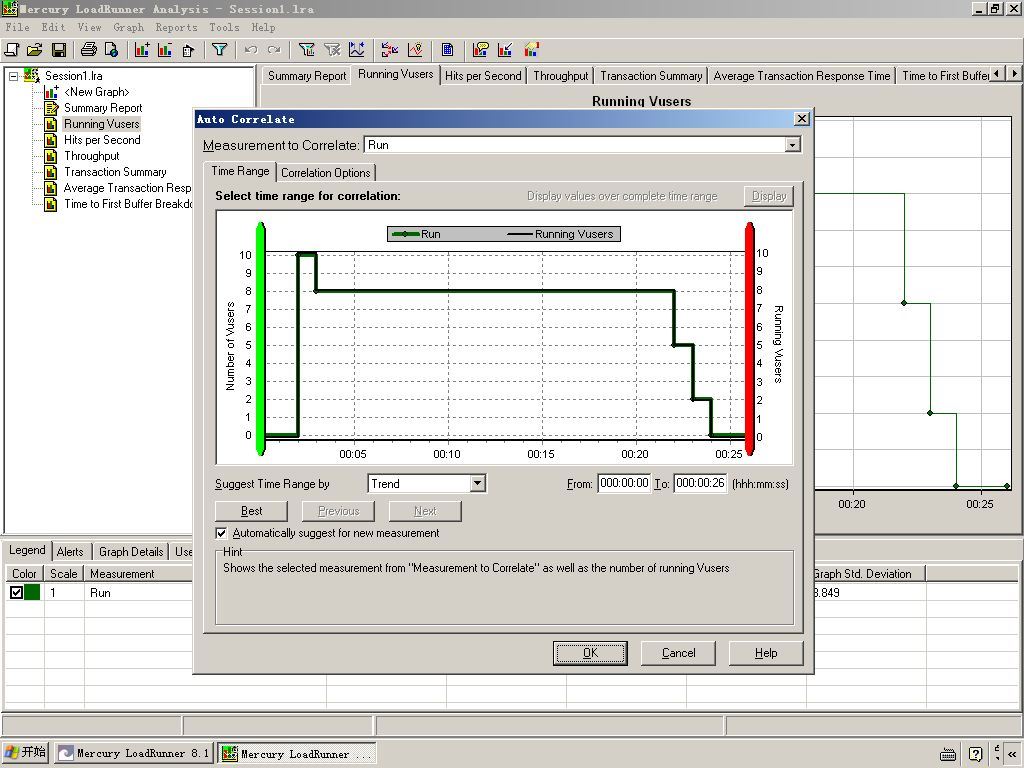Click the Set graph filter funnel icon
Viewport: 1024px width, 768px height.
pyautogui.click(x=306, y=50)
